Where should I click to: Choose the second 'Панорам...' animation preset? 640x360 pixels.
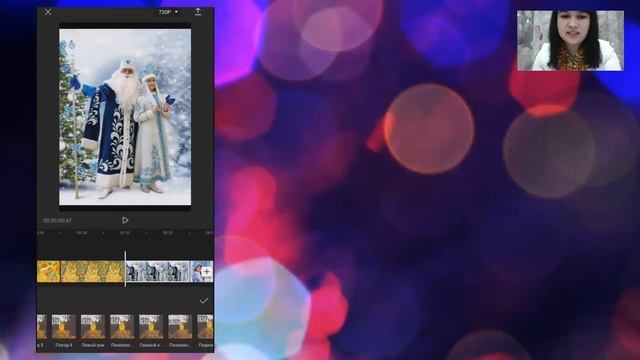180,327
